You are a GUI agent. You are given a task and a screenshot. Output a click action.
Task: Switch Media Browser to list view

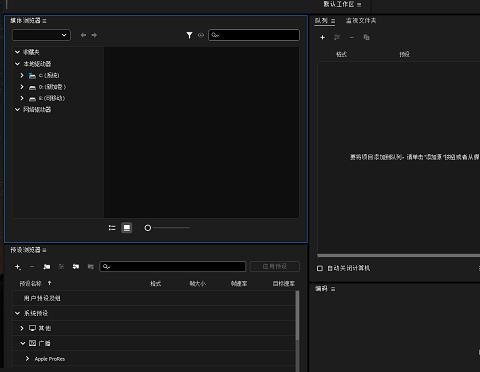point(112,228)
